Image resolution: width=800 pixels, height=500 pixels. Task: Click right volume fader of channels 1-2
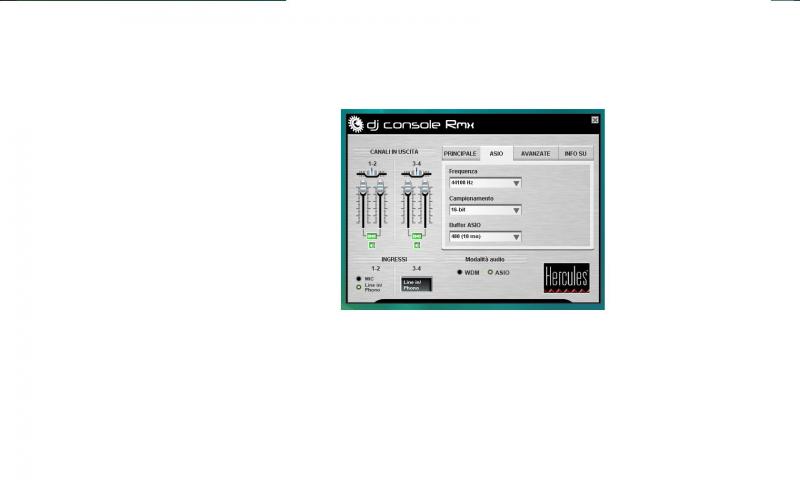click(380, 188)
